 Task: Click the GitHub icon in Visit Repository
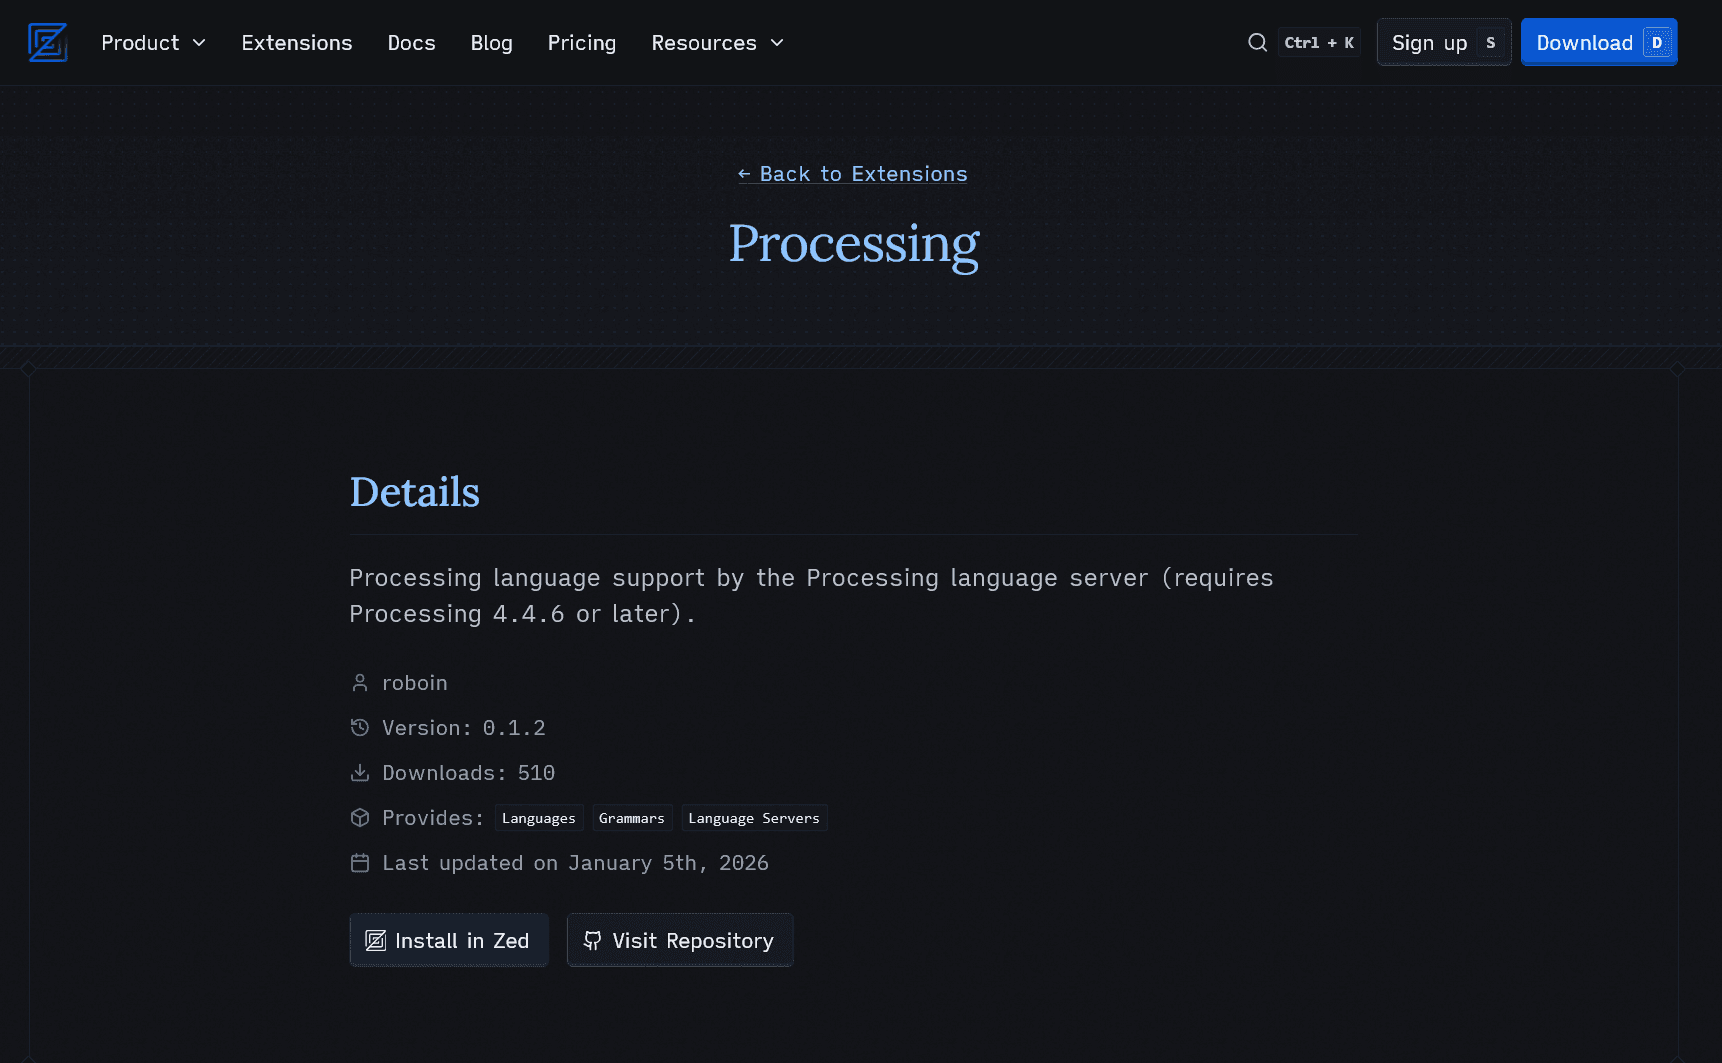tap(593, 941)
